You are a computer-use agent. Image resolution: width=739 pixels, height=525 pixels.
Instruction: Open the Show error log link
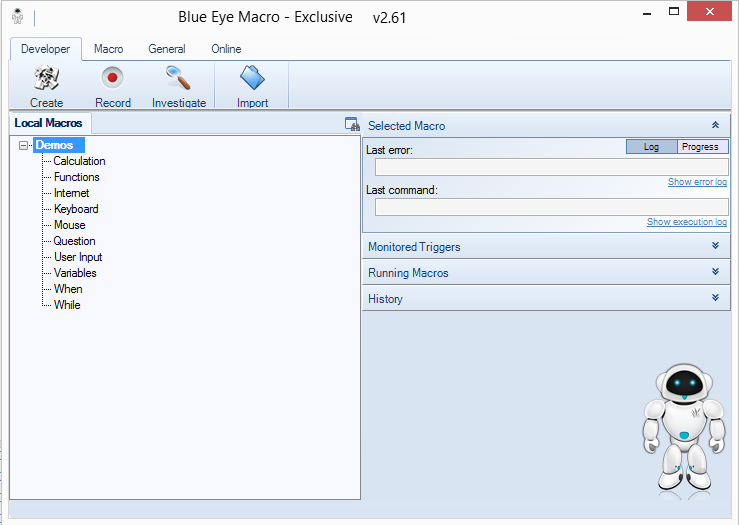(x=697, y=182)
